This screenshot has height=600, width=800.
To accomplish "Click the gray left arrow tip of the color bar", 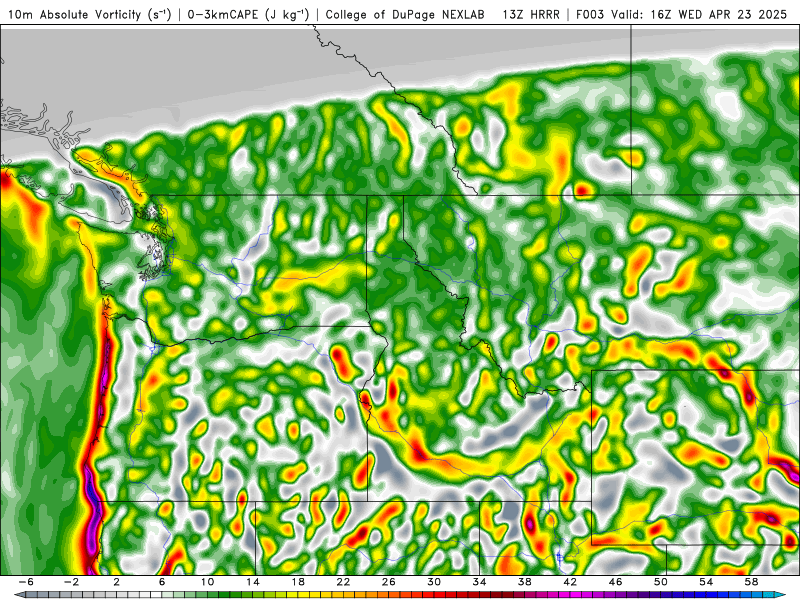I will click(19, 595).
